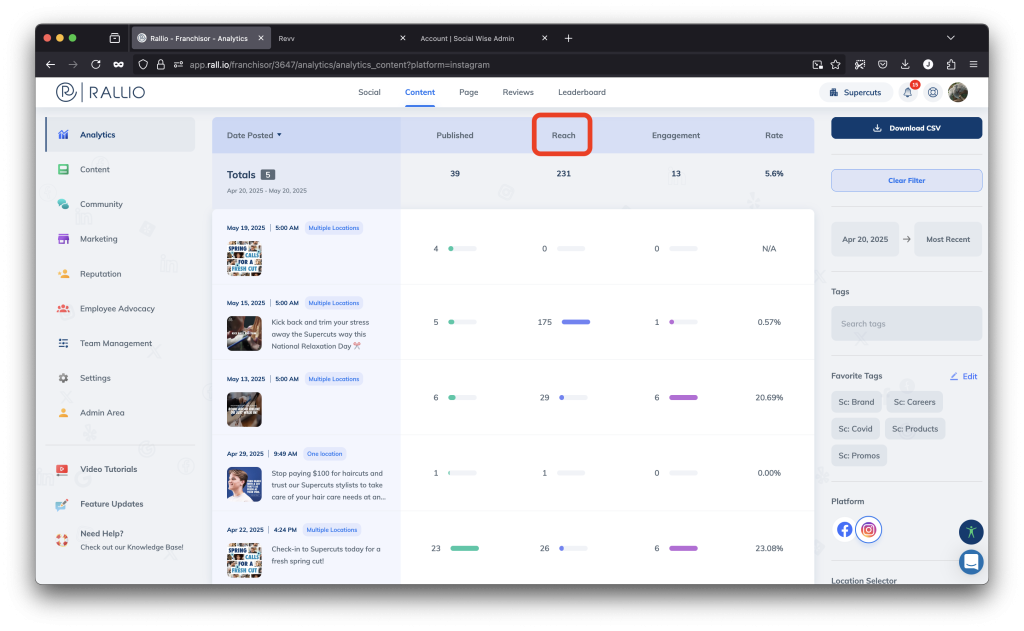This screenshot has width=1024, height=631.
Task: Select the Sc: Promos tag
Action: tap(859, 455)
